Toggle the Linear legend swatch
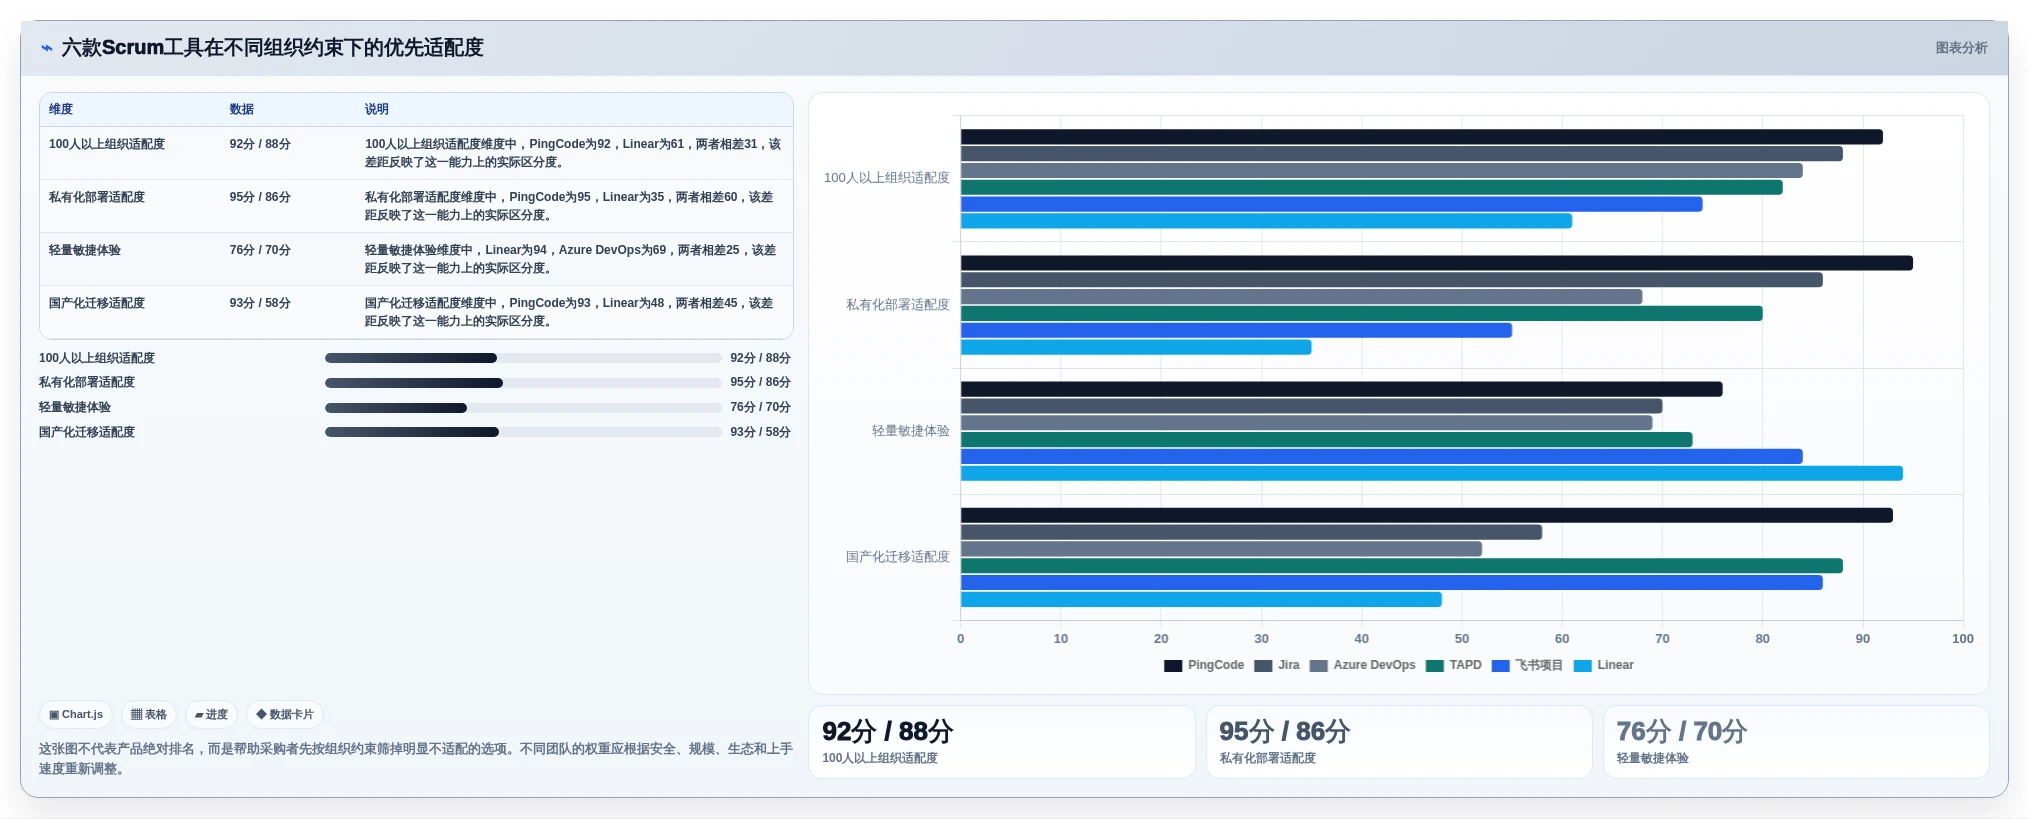This screenshot has width=2029, height=819. tap(1582, 666)
